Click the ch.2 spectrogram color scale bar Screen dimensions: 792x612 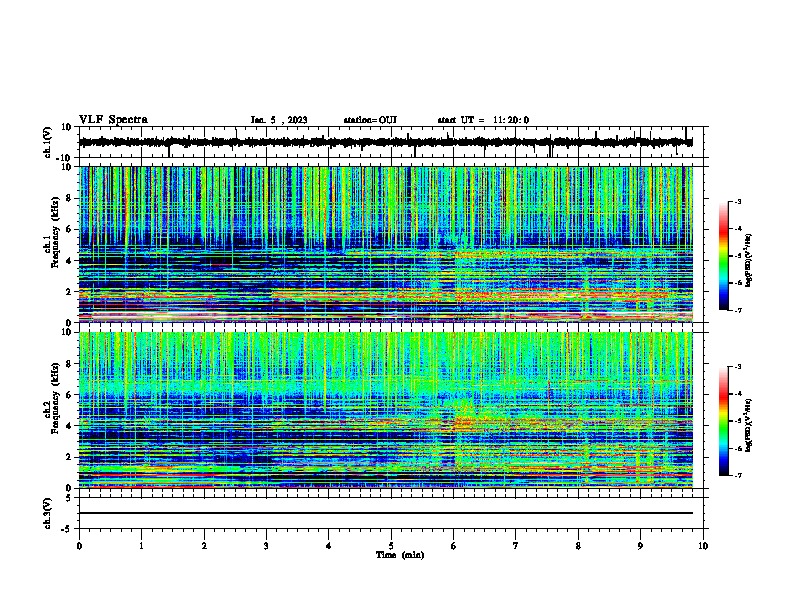click(x=724, y=421)
